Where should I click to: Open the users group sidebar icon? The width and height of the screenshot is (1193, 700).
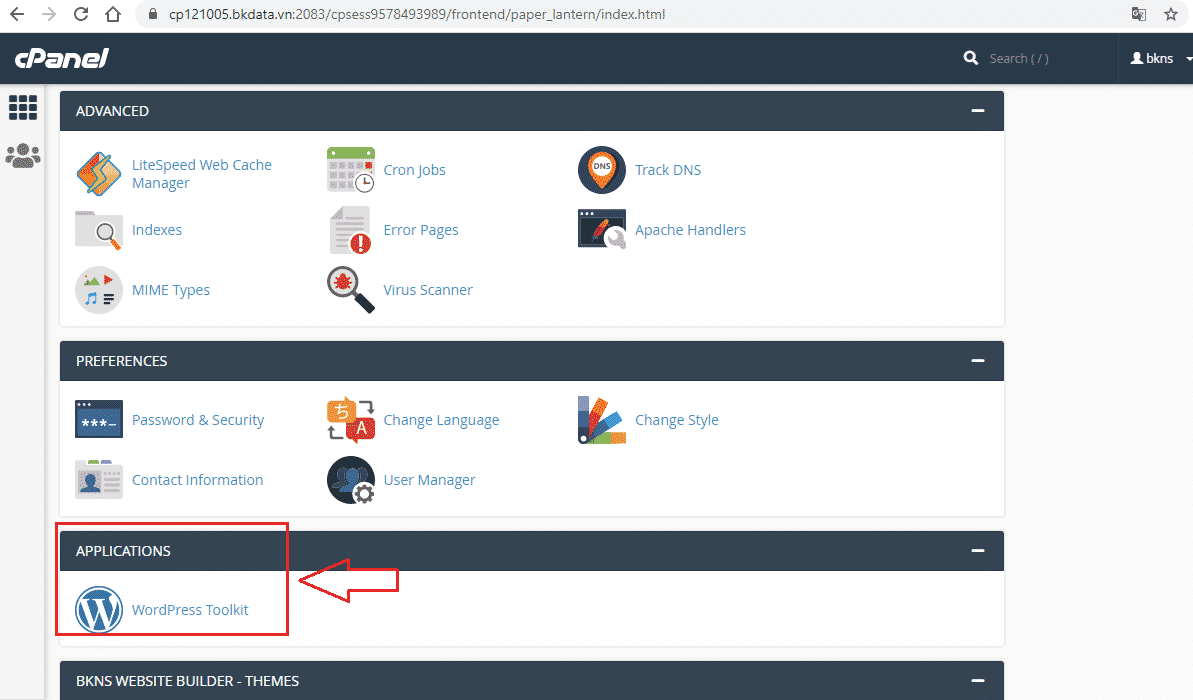point(23,155)
